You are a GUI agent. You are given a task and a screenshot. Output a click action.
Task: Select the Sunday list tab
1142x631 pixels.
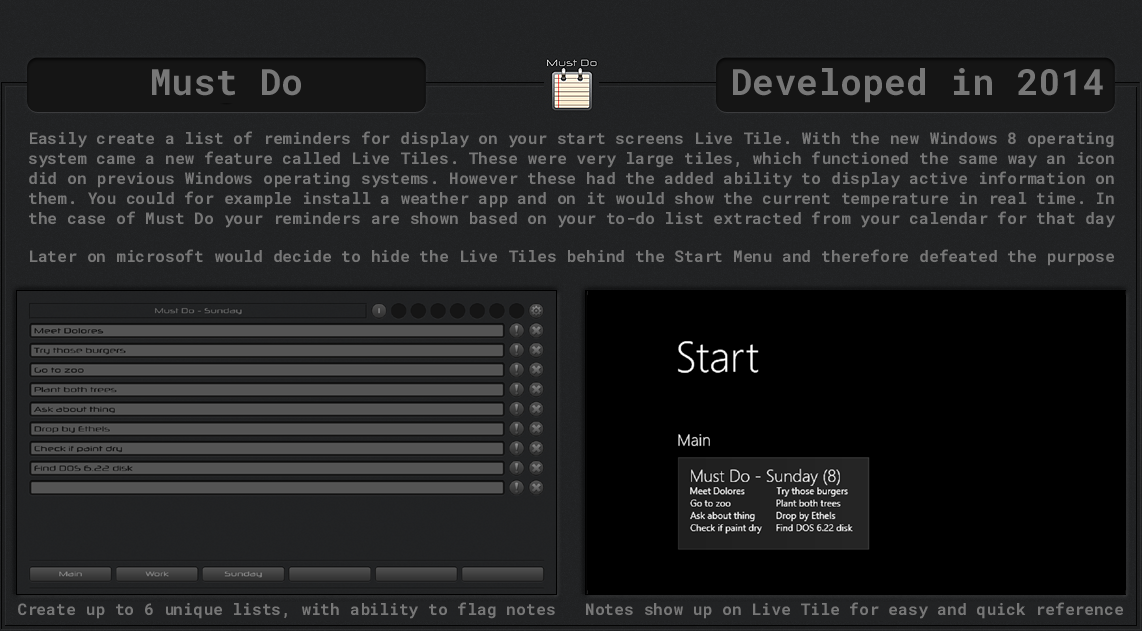tap(243, 574)
